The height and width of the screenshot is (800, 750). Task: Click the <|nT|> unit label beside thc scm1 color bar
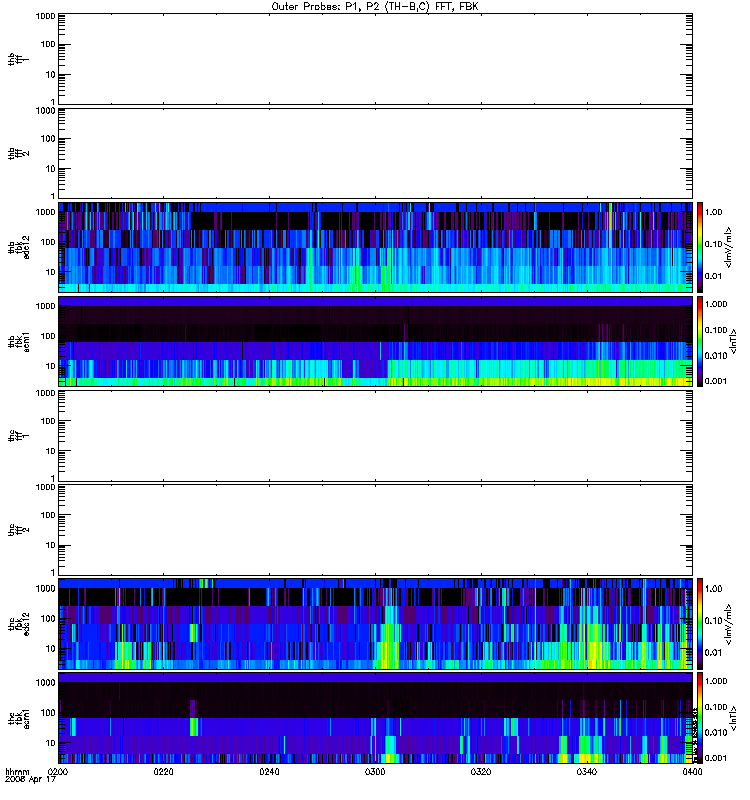pyautogui.click(x=733, y=718)
